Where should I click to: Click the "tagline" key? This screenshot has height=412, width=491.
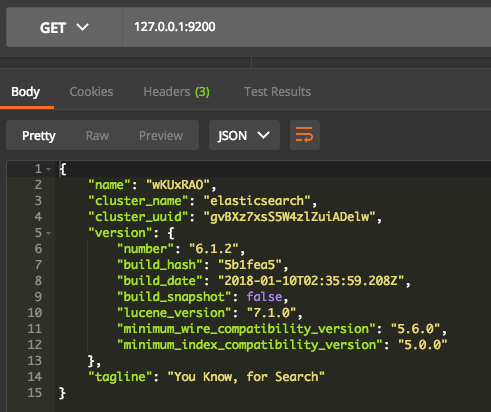(x=120, y=377)
